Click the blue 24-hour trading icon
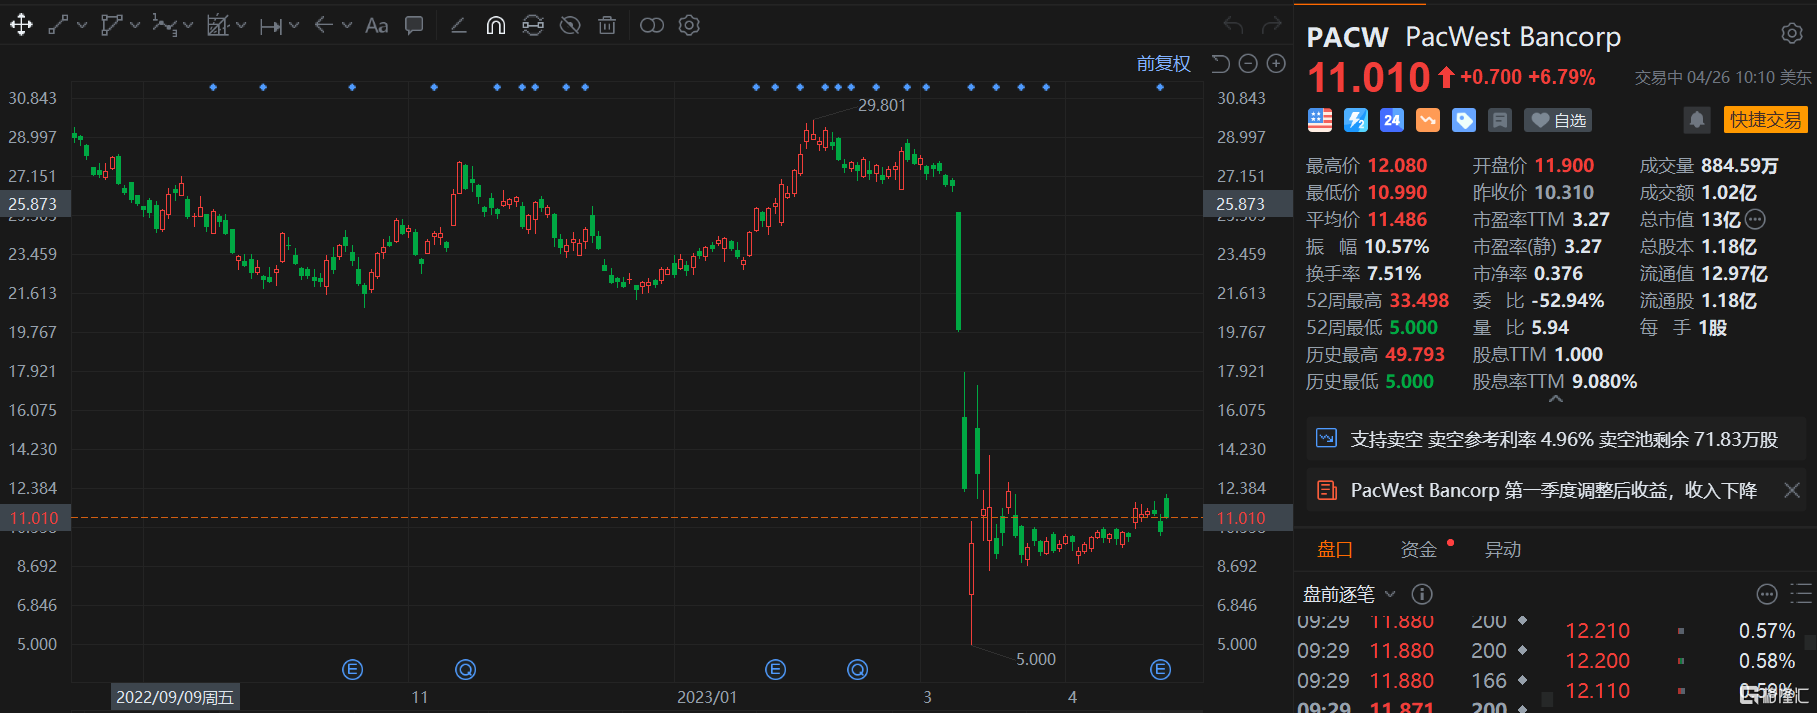Screen dimensions: 1817x713 pyautogui.click(x=1392, y=120)
